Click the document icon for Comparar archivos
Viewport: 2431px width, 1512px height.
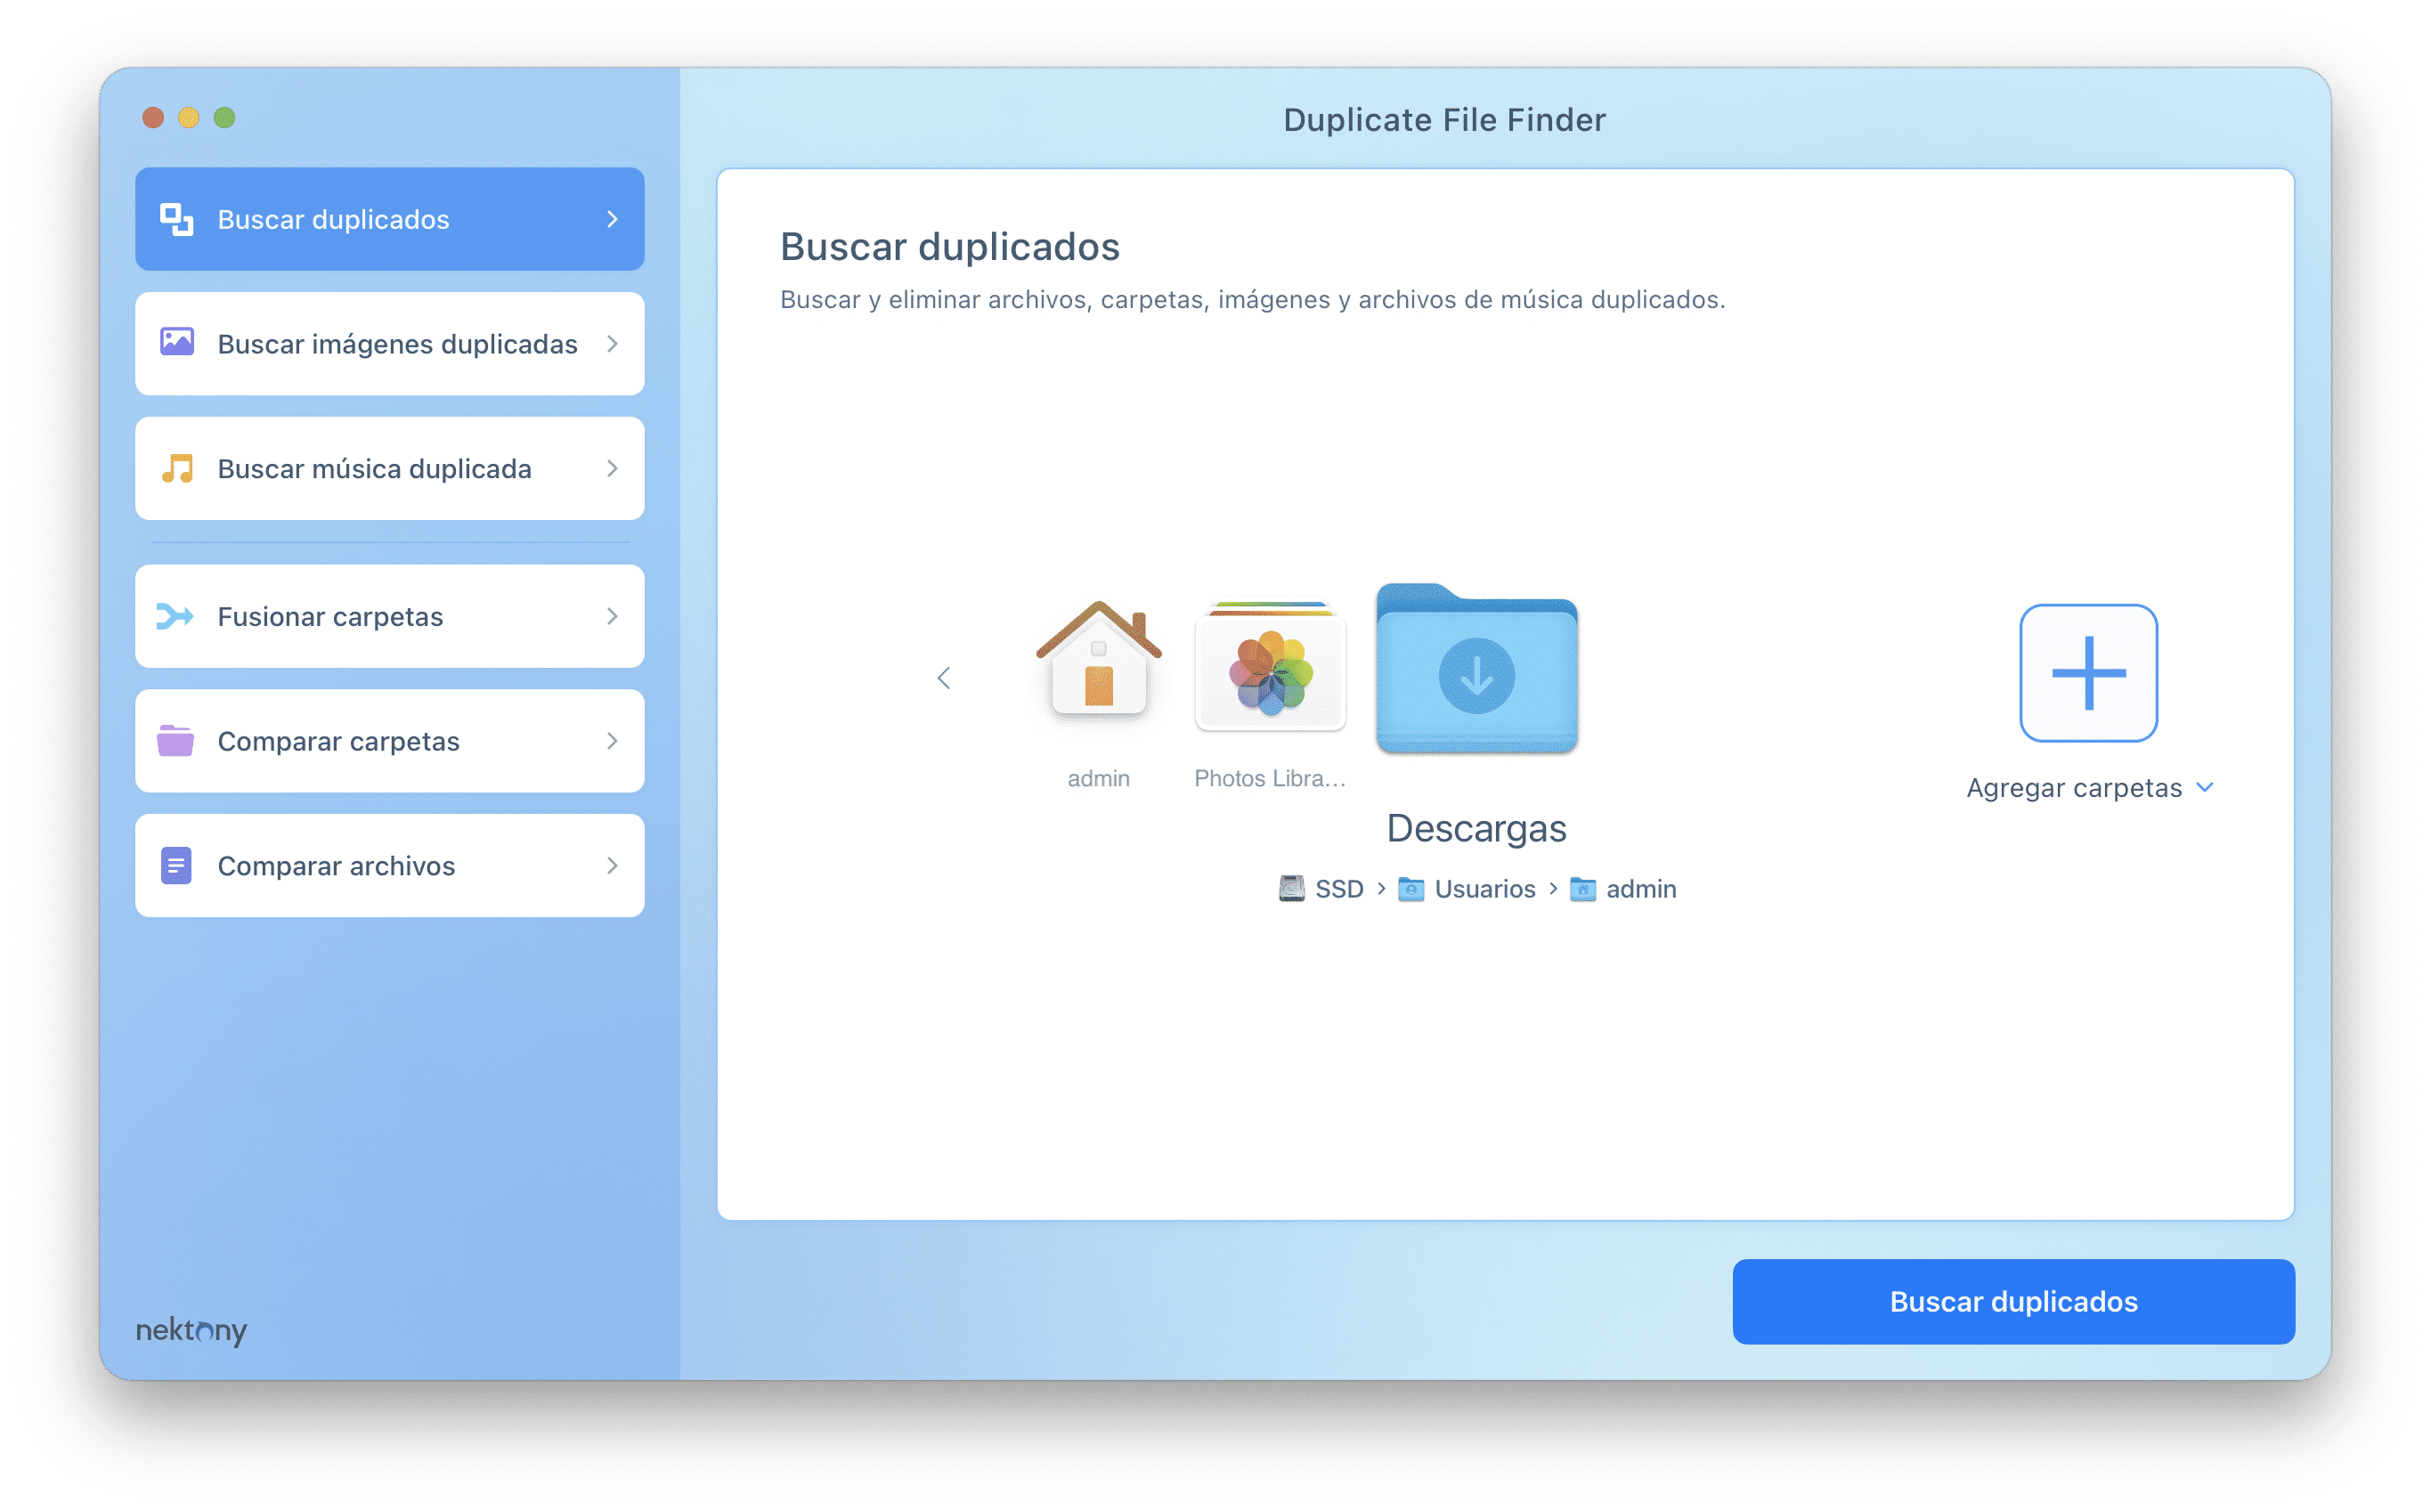click(176, 865)
